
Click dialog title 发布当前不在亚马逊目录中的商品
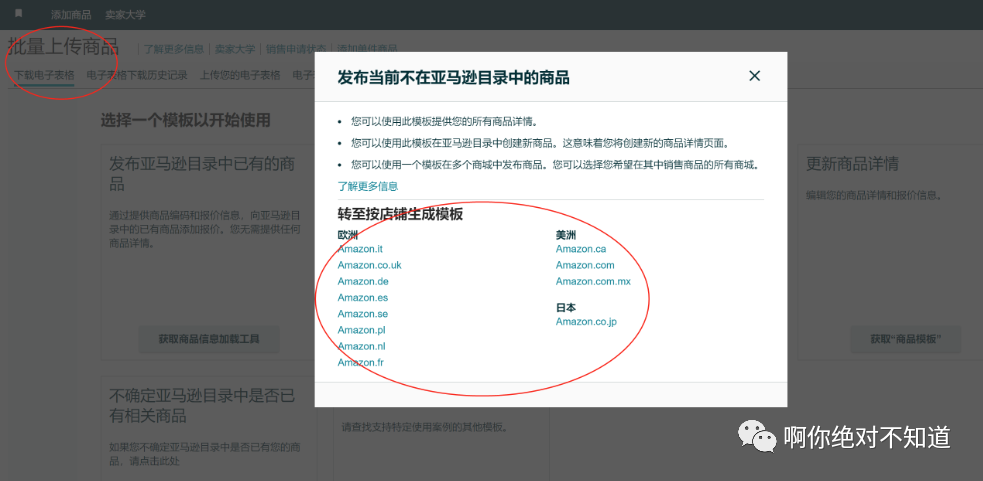click(x=453, y=78)
